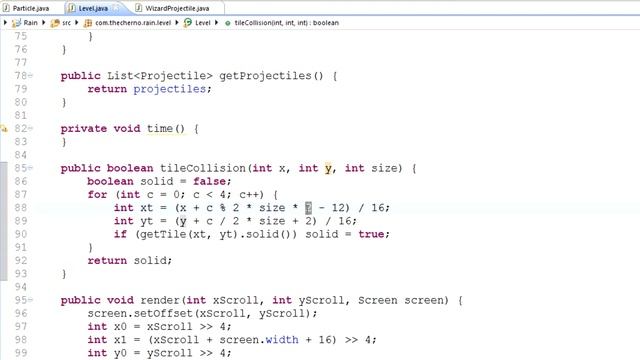Click highlighted y in 'int yt' line
The width and height of the screenshot is (640, 360).
[183, 221]
